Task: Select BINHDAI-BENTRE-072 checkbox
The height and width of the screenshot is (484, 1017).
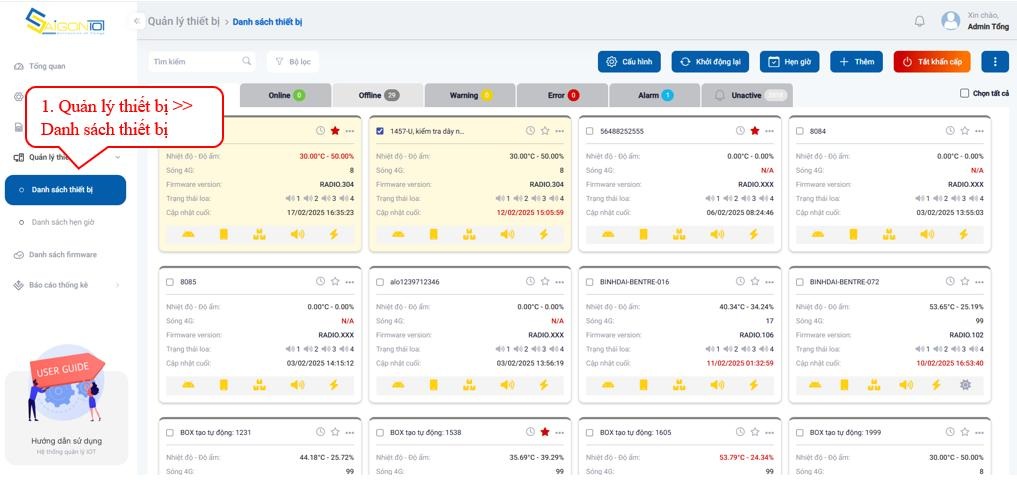Action: tap(800, 282)
